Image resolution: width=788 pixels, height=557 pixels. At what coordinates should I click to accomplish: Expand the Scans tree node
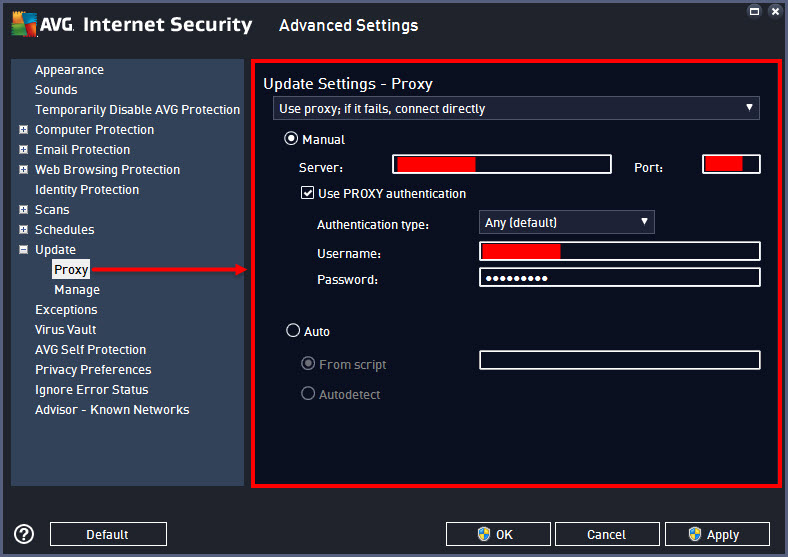[x=23, y=210]
